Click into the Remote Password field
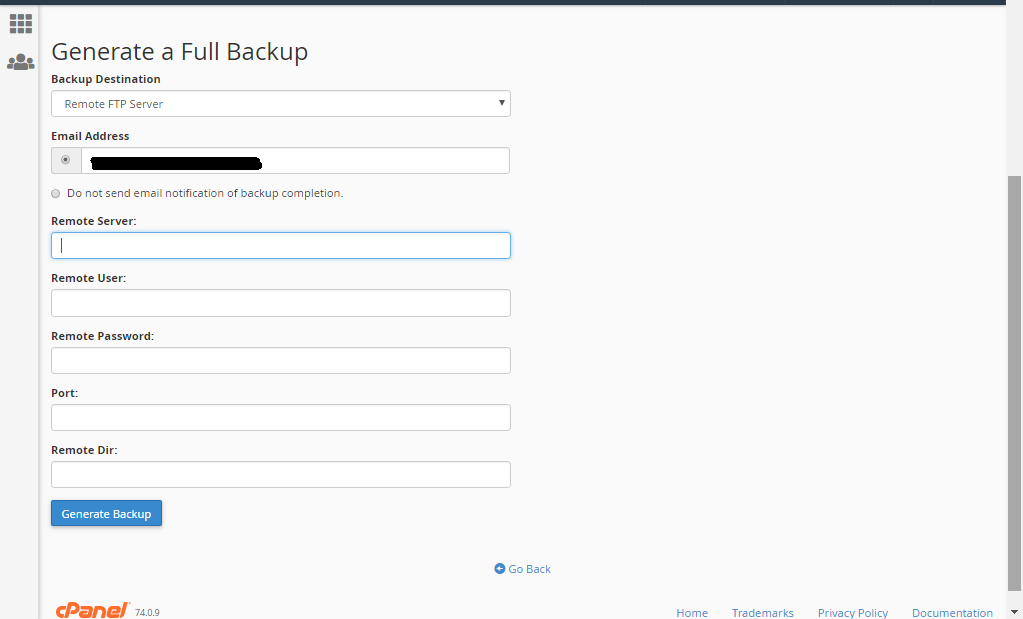Screen dimensions: 1023x619 pyautogui.click(x=281, y=360)
